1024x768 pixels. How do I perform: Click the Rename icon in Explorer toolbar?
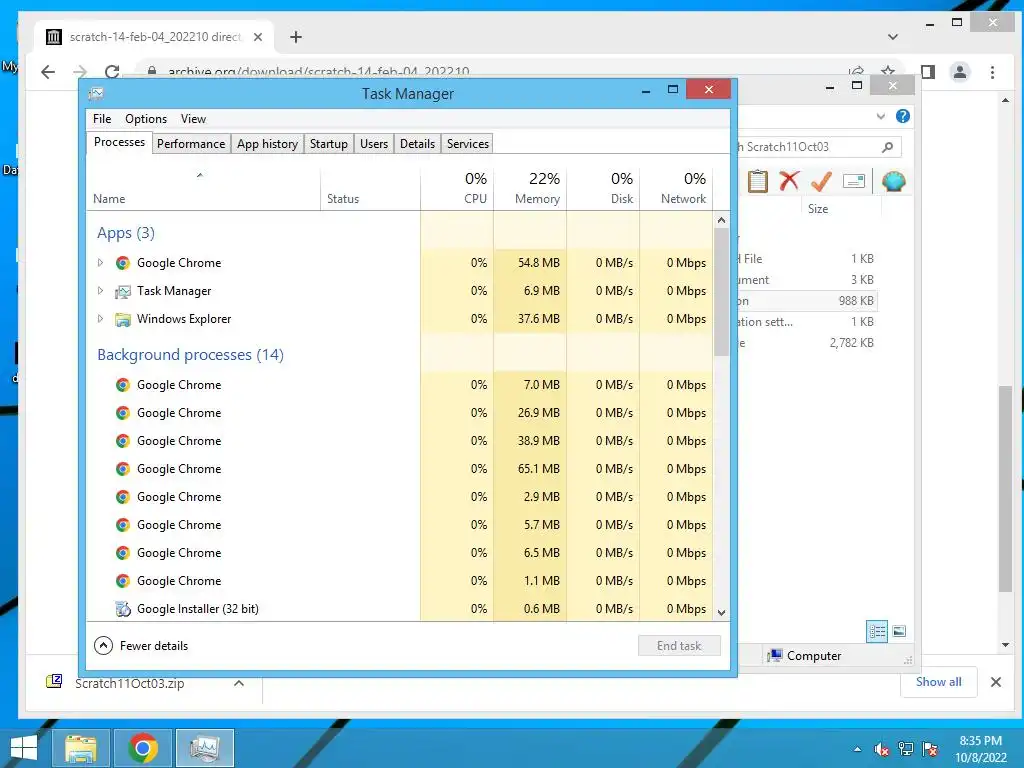coord(854,181)
